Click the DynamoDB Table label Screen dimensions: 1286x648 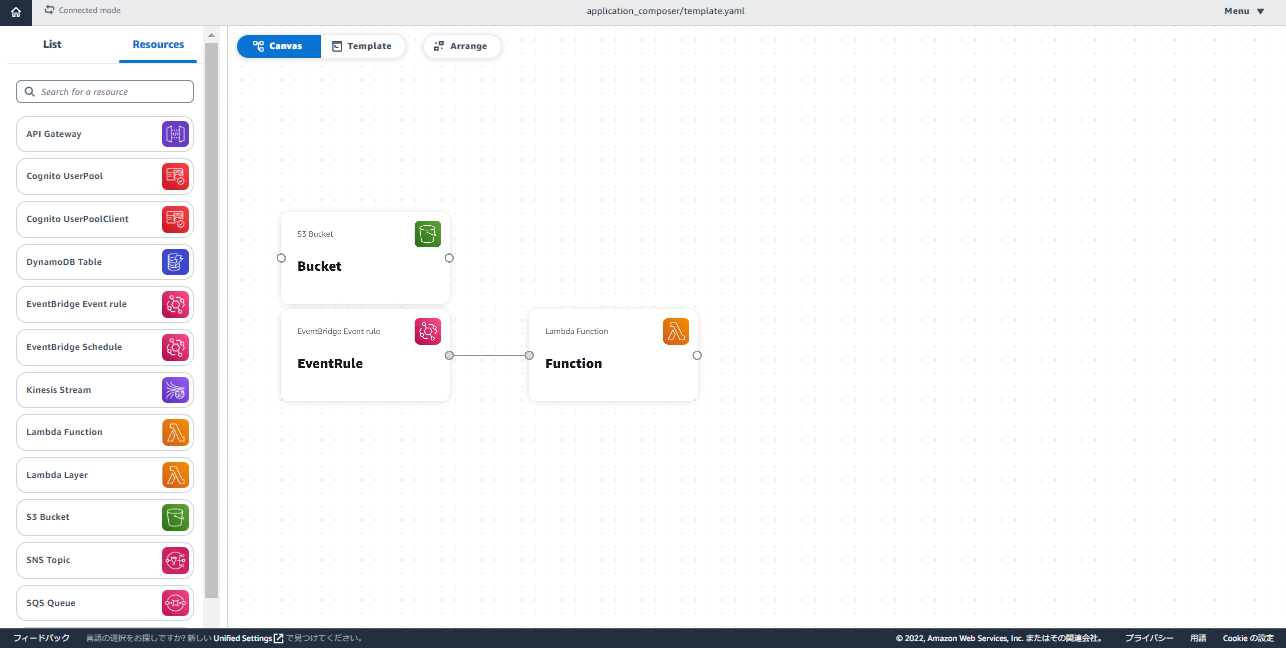coord(64,262)
